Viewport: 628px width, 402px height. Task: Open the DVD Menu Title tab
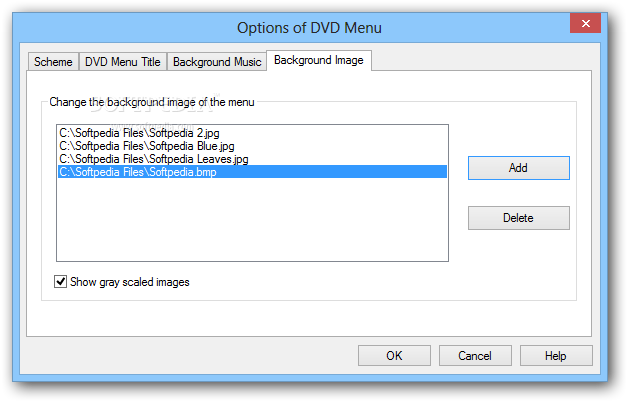pyautogui.click(x=123, y=62)
